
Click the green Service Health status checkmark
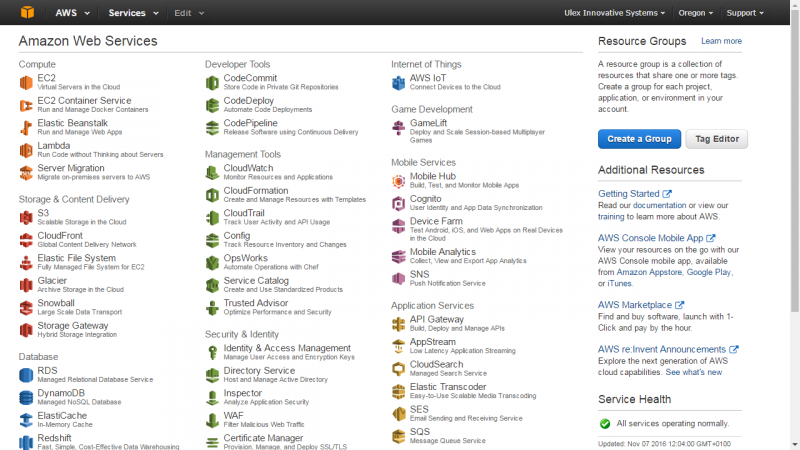605,423
